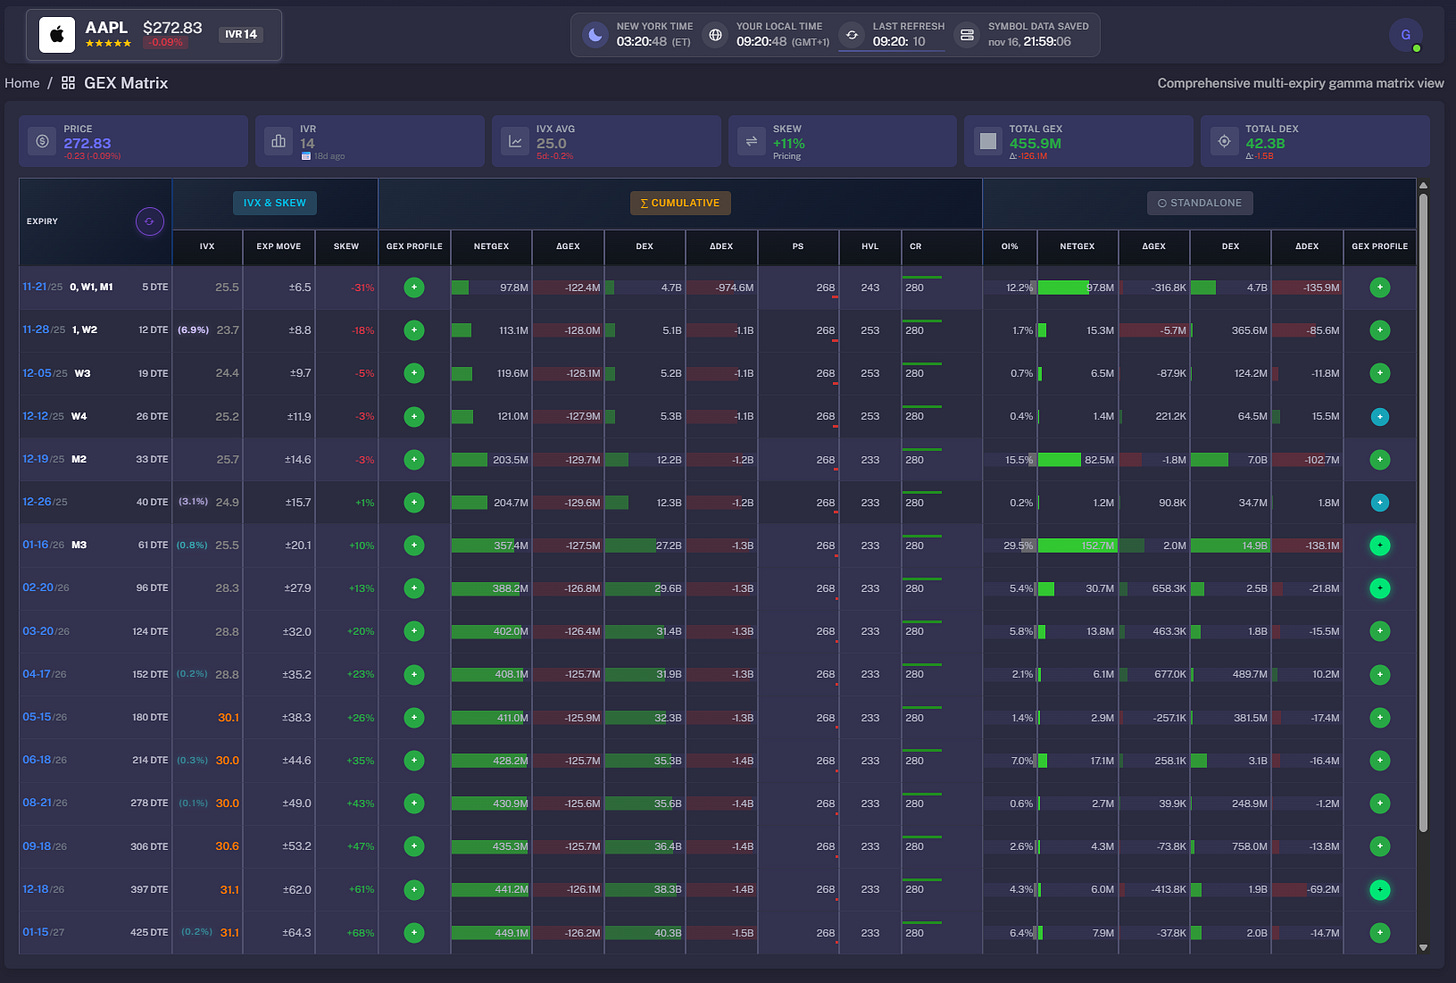Toggle the CUMULATIVE section

click(680, 203)
